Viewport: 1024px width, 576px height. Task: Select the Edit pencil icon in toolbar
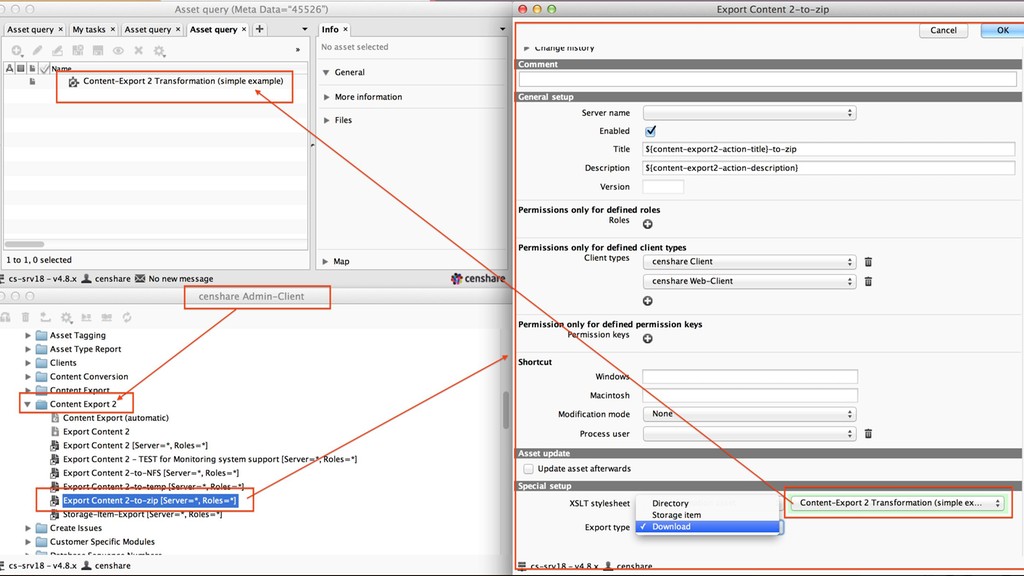click(x=38, y=50)
